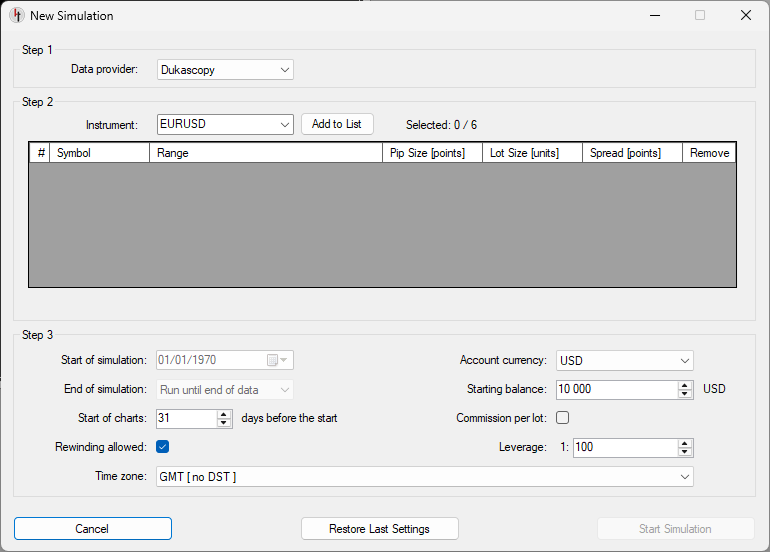Click the # column header
Image resolution: width=770 pixels, height=552 pixels.
[x=40, y=153]
